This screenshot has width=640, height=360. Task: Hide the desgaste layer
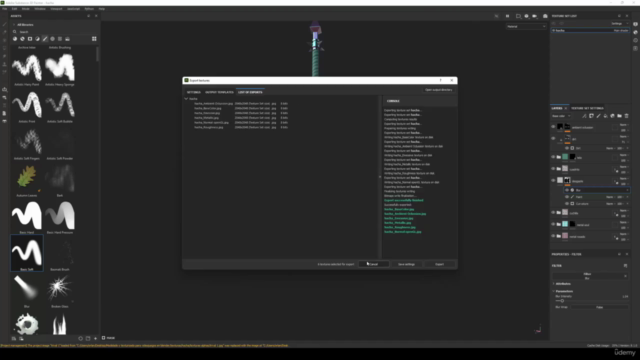(x=553, y=180)
